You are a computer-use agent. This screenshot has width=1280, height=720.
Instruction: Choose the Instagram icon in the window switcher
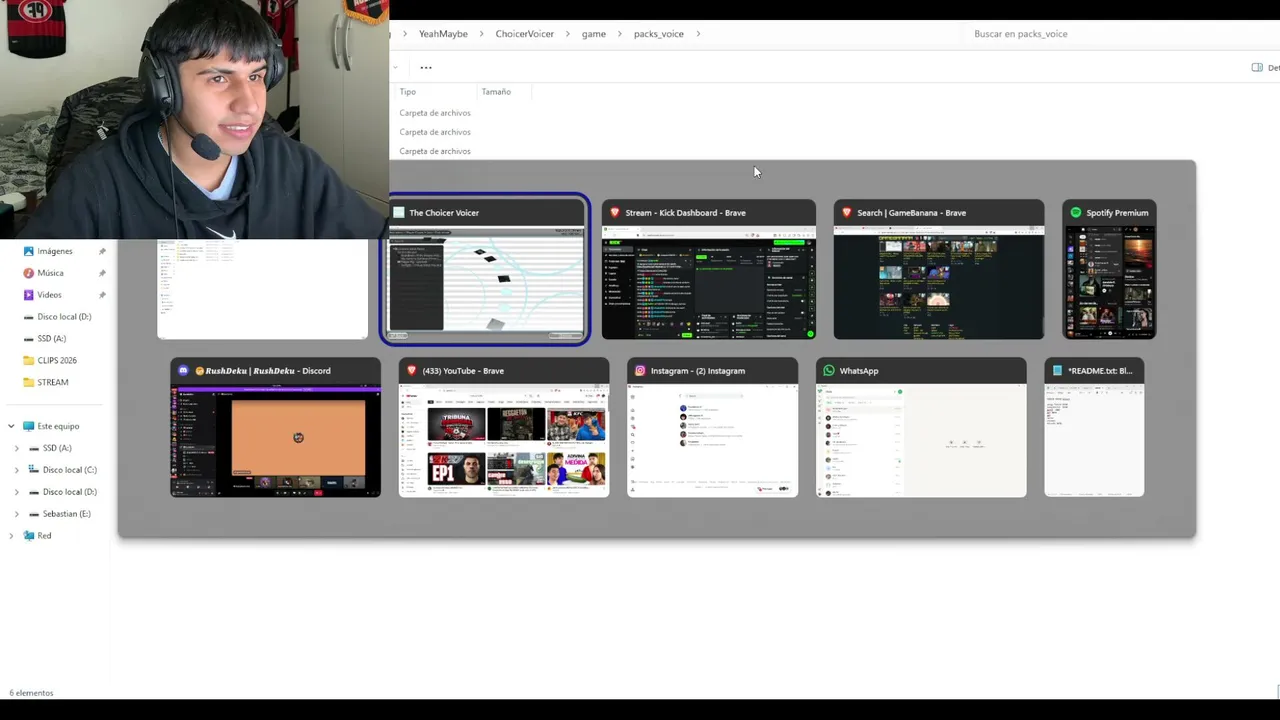(640, 371)
